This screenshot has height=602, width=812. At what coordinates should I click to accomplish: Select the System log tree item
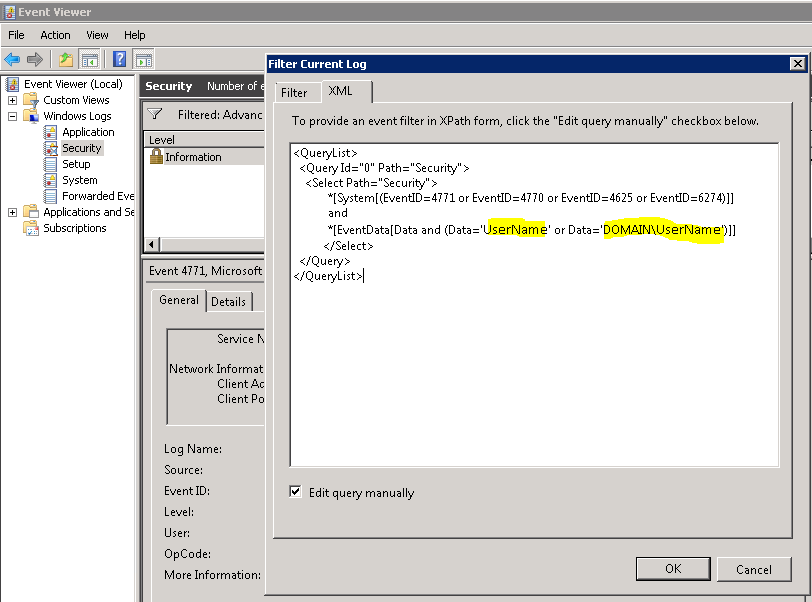79,180
